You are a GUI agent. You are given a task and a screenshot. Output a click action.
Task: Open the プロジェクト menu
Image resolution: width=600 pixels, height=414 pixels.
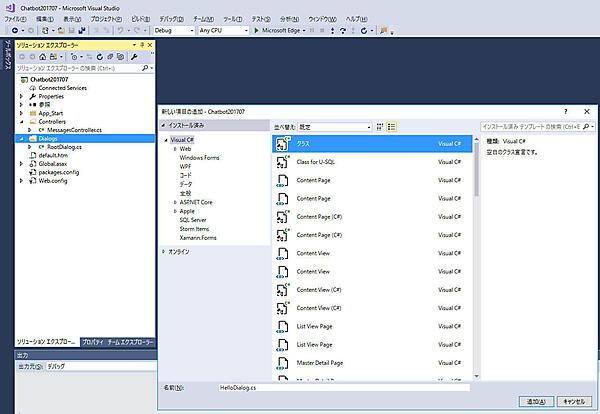tap(104, 18)
